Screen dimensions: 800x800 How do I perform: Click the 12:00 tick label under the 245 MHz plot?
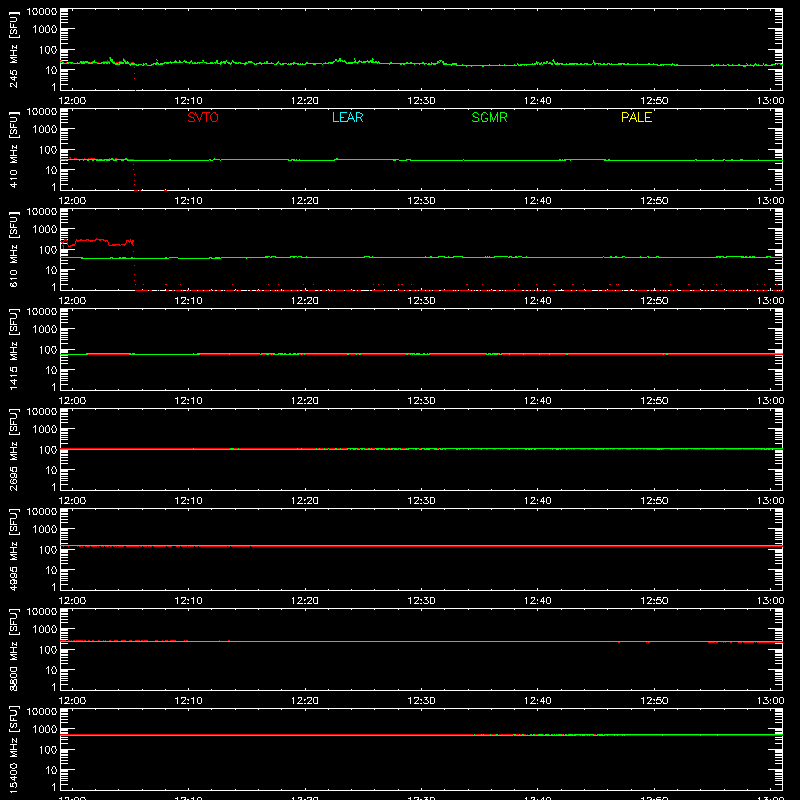[x=72, y=101]
